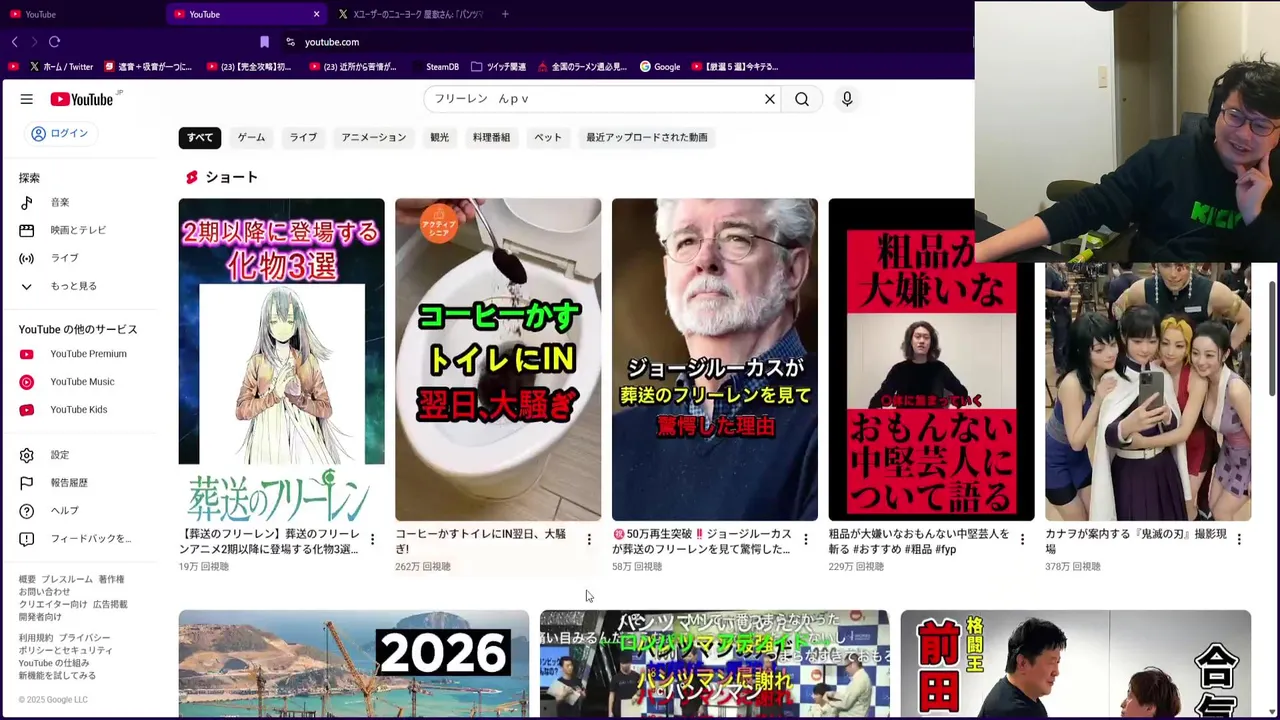Open the YouTube hamburger guide menu
1280x720 pixels.
[x=27, y=99]
